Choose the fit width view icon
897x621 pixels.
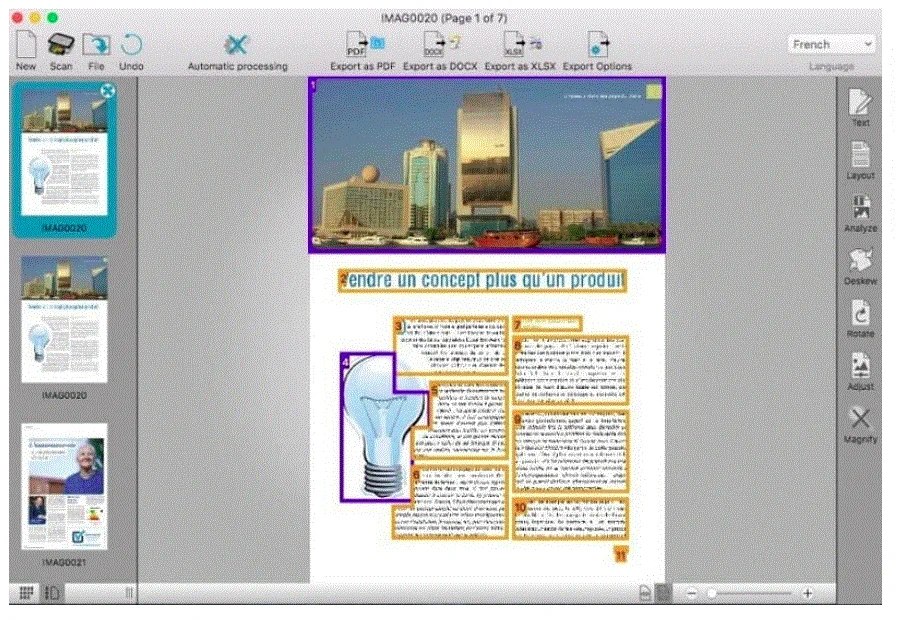click(x=662, y=593)
